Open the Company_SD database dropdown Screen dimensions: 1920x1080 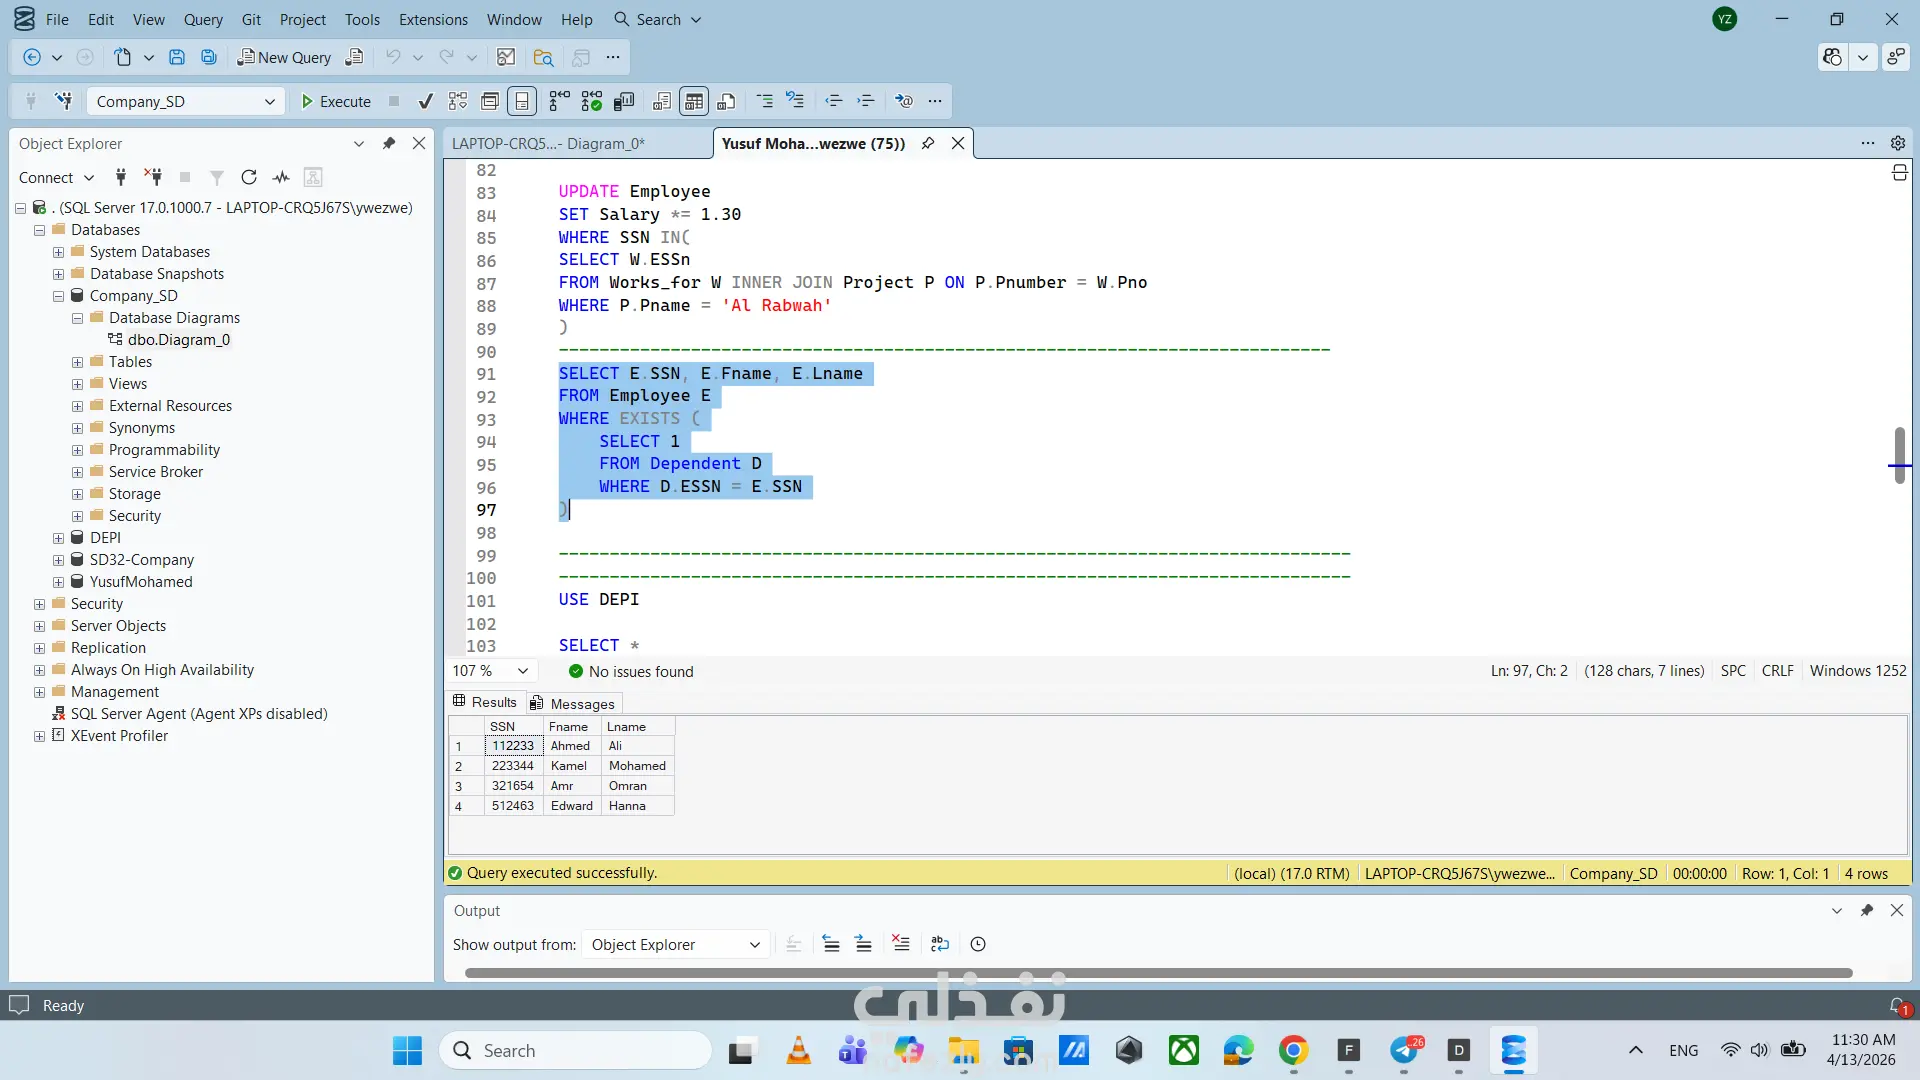(269, 101)
